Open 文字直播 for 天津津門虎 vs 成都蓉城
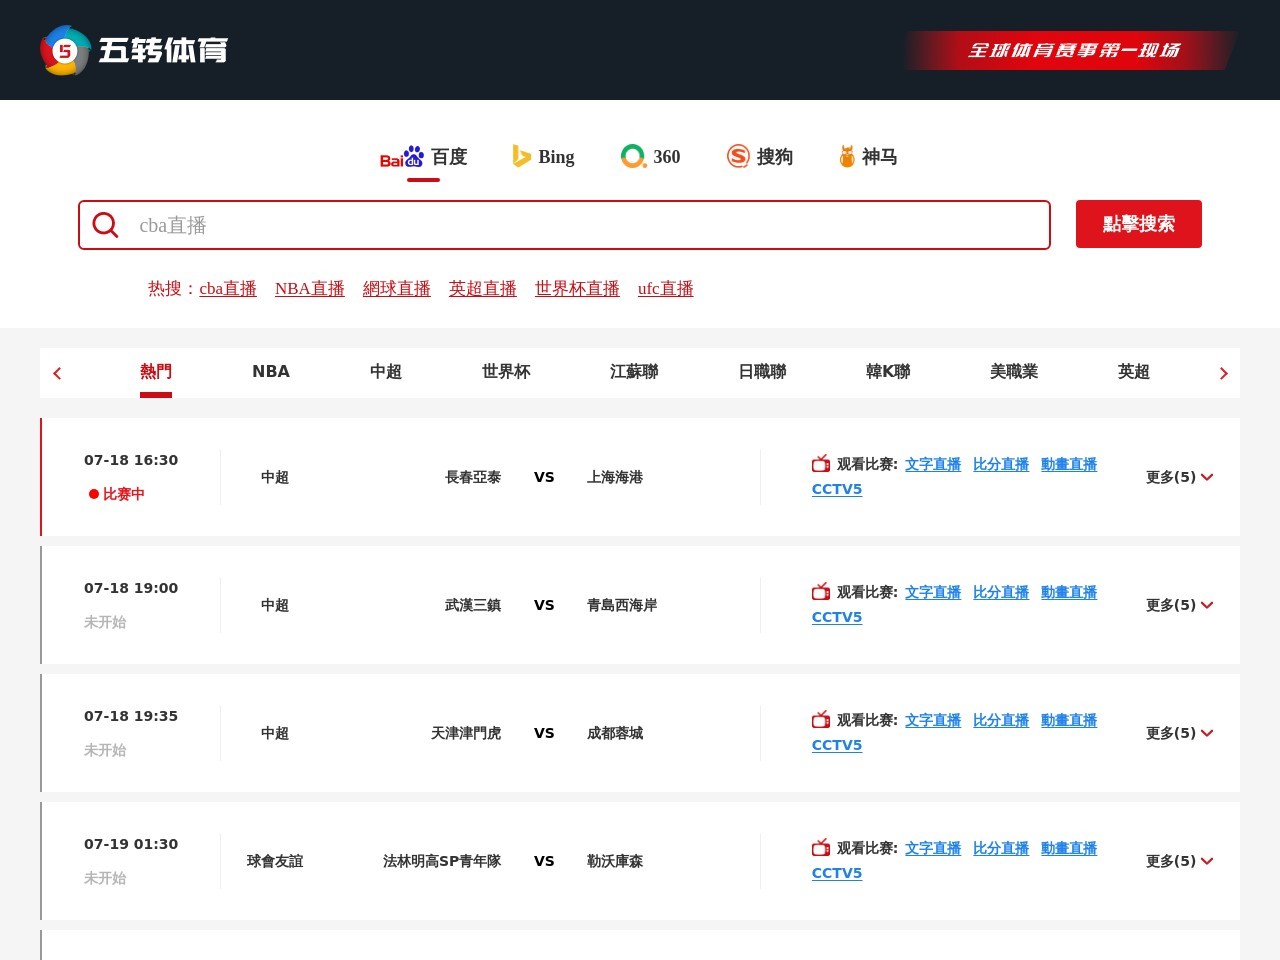Image resolution: width=1280 pixels, height=960 pixels. pos(933,721)
